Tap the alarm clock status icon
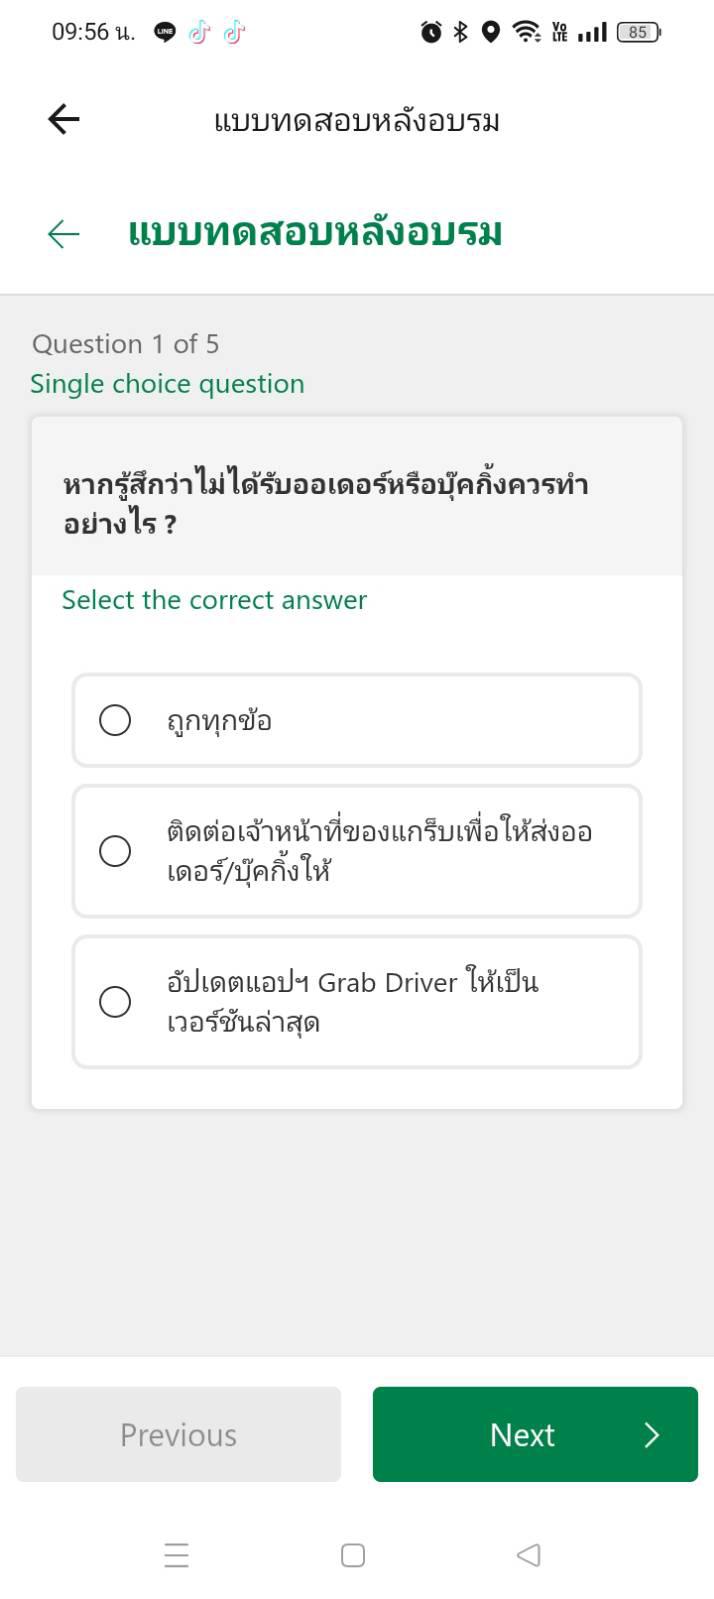Image resolution: width=714 pixels, height=1599 pixels. pos(431,32)
